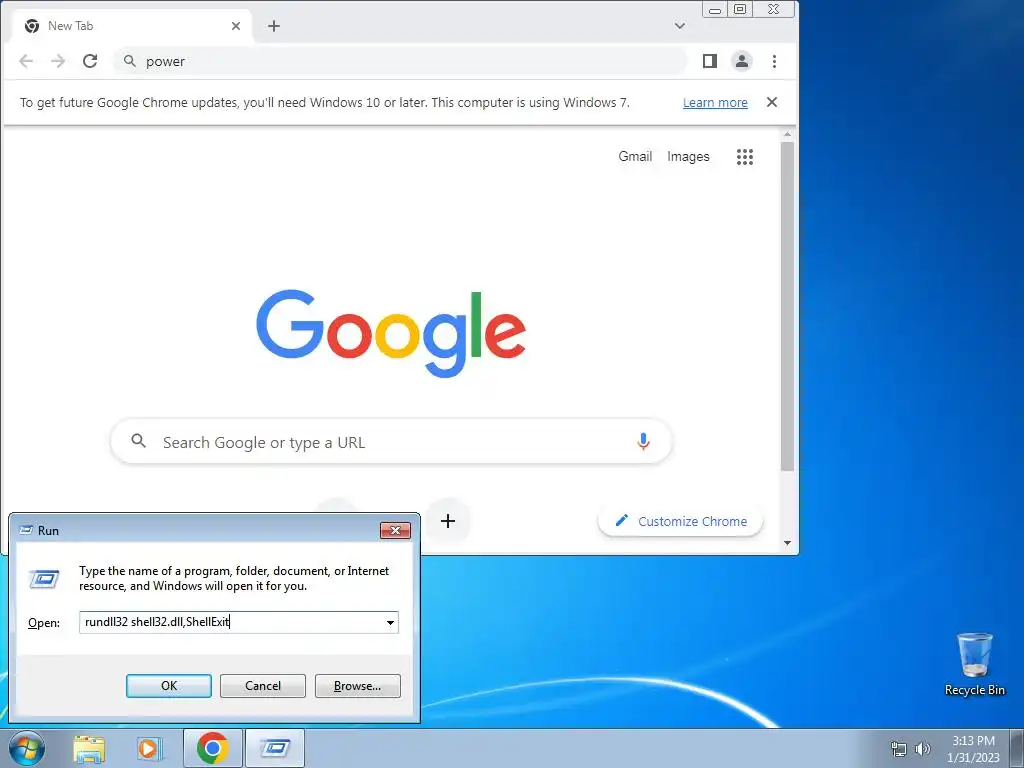Click the Chrome forward arrow
1024x768 pixels.
tap(58, 61)
